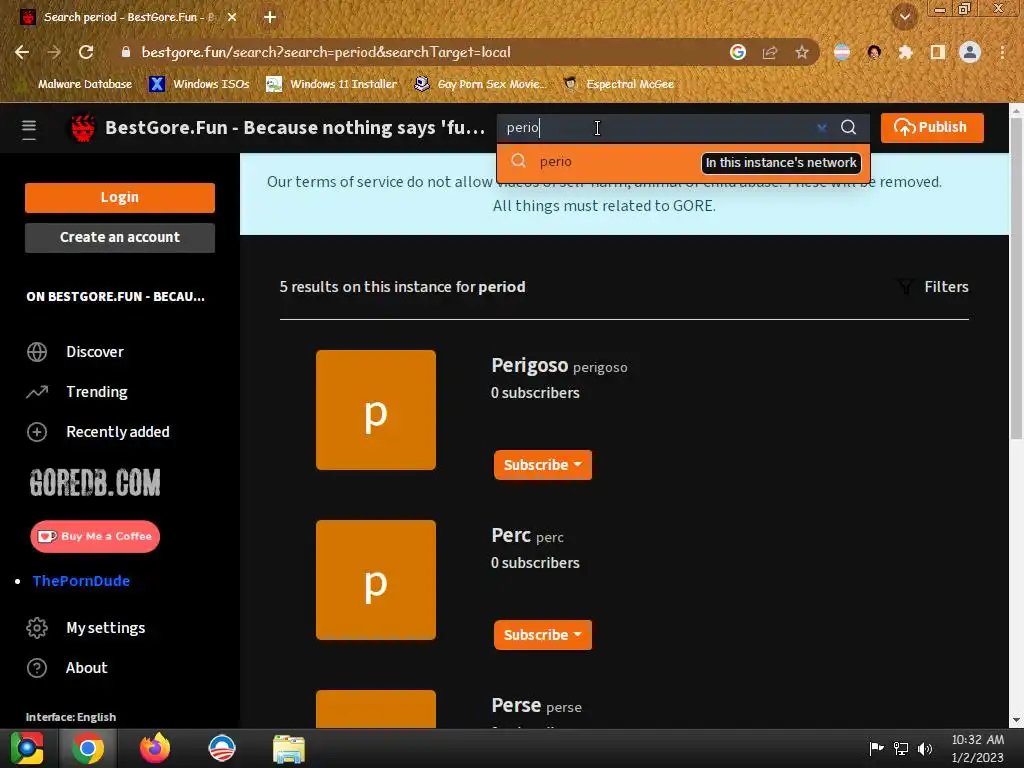
Task: Open the tab search chevron
Action: tap(905, 17)
